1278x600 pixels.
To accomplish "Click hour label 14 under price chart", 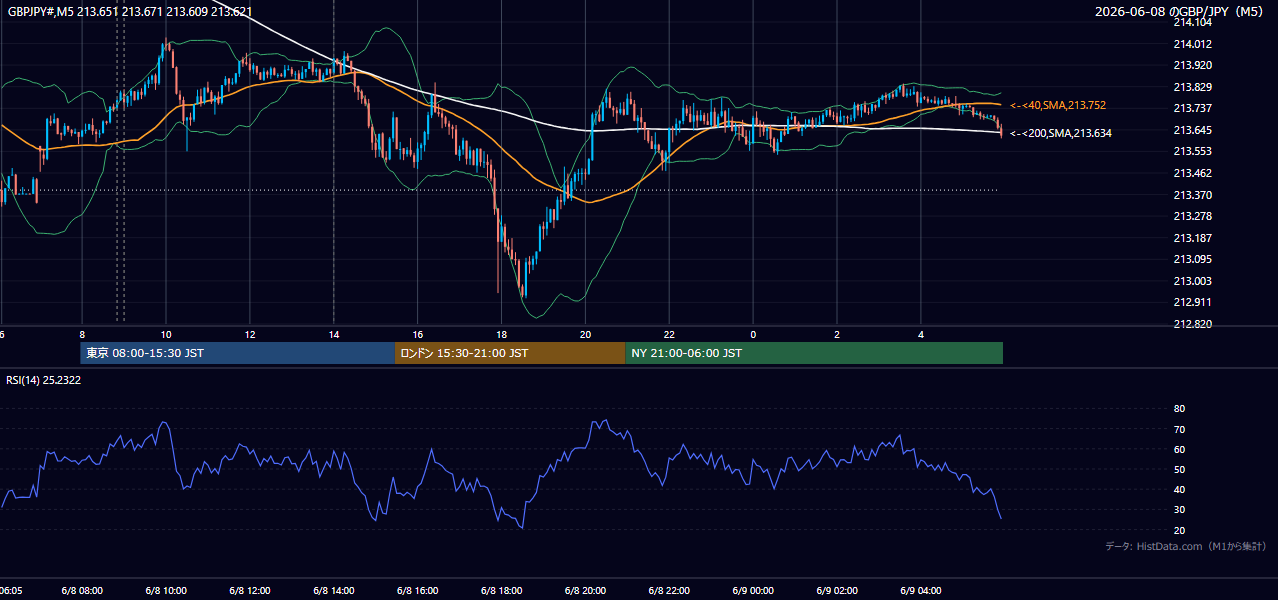I will (334, 335).
